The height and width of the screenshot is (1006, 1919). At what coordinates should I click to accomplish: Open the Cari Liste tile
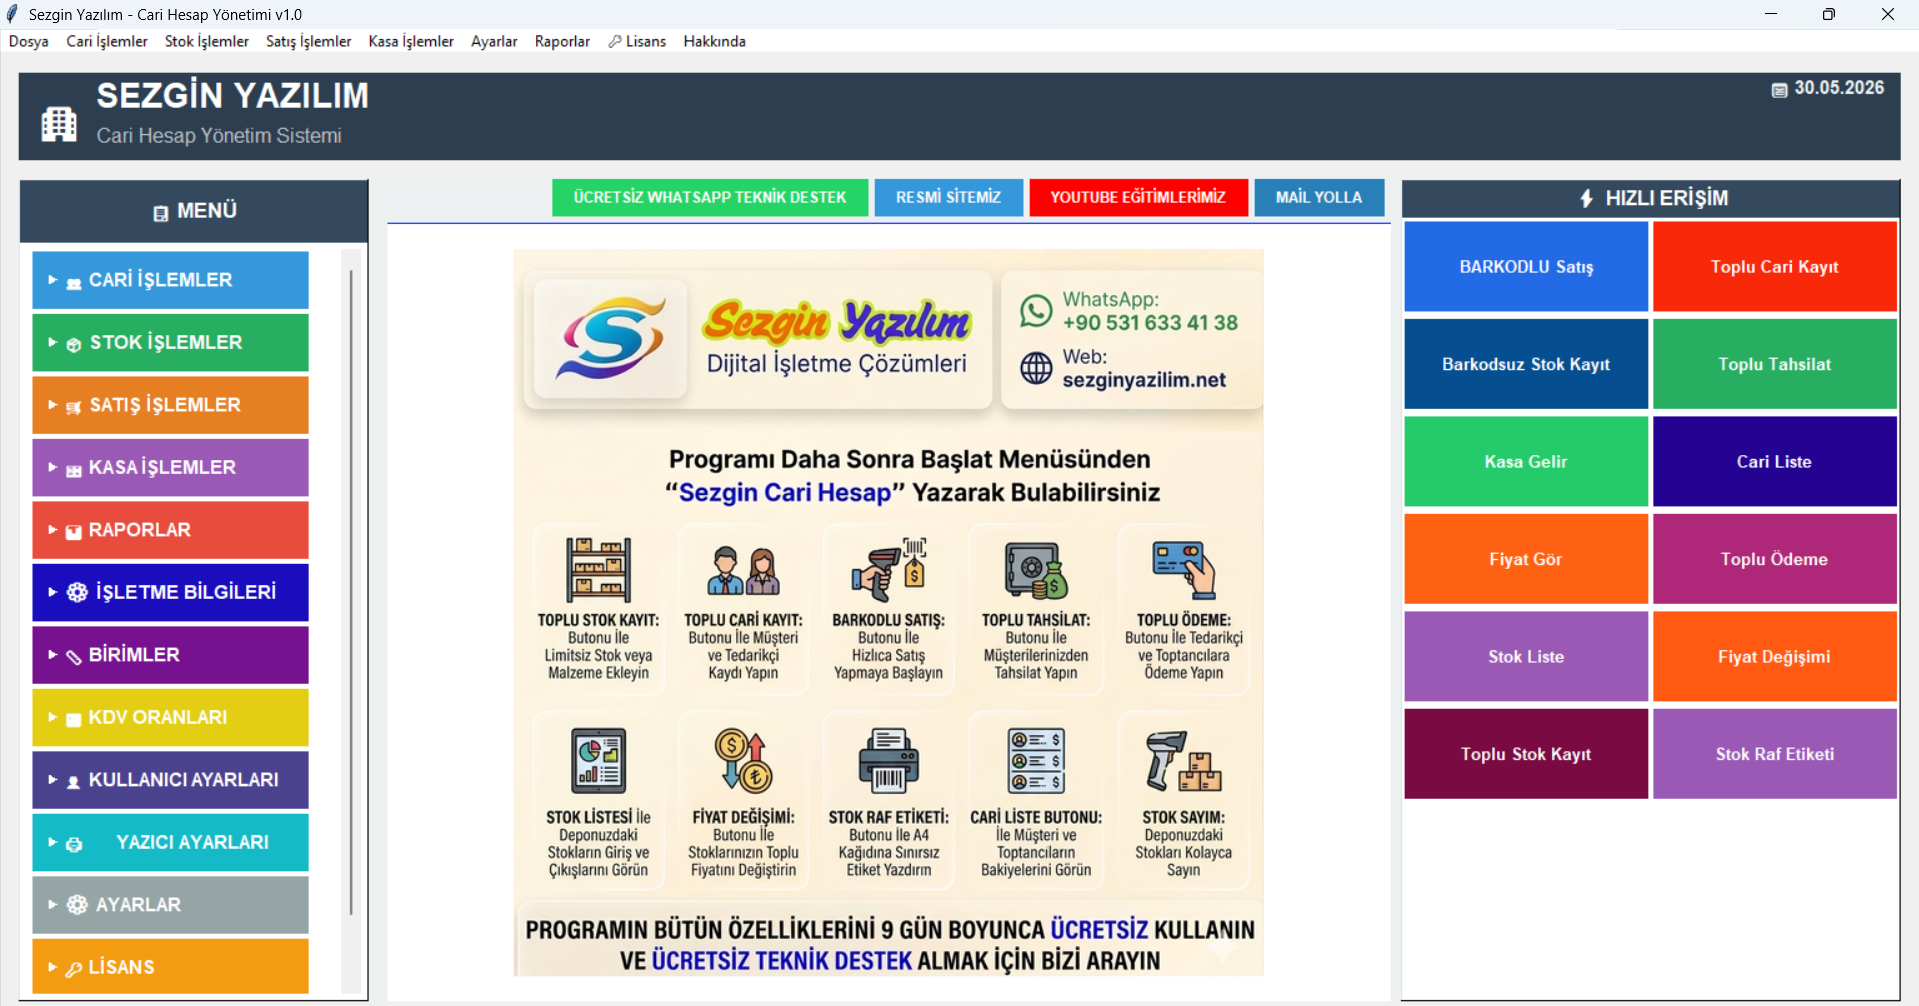[x=1775, y=462]
